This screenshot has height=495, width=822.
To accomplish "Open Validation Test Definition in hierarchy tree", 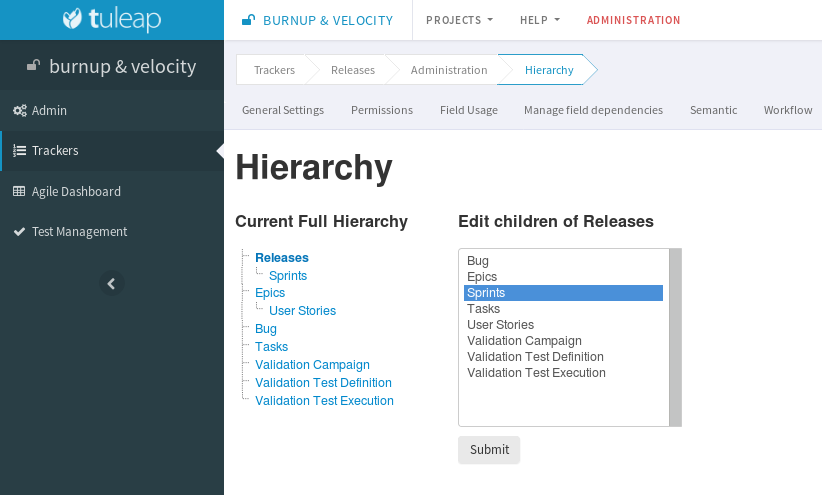I will [323, 382].
